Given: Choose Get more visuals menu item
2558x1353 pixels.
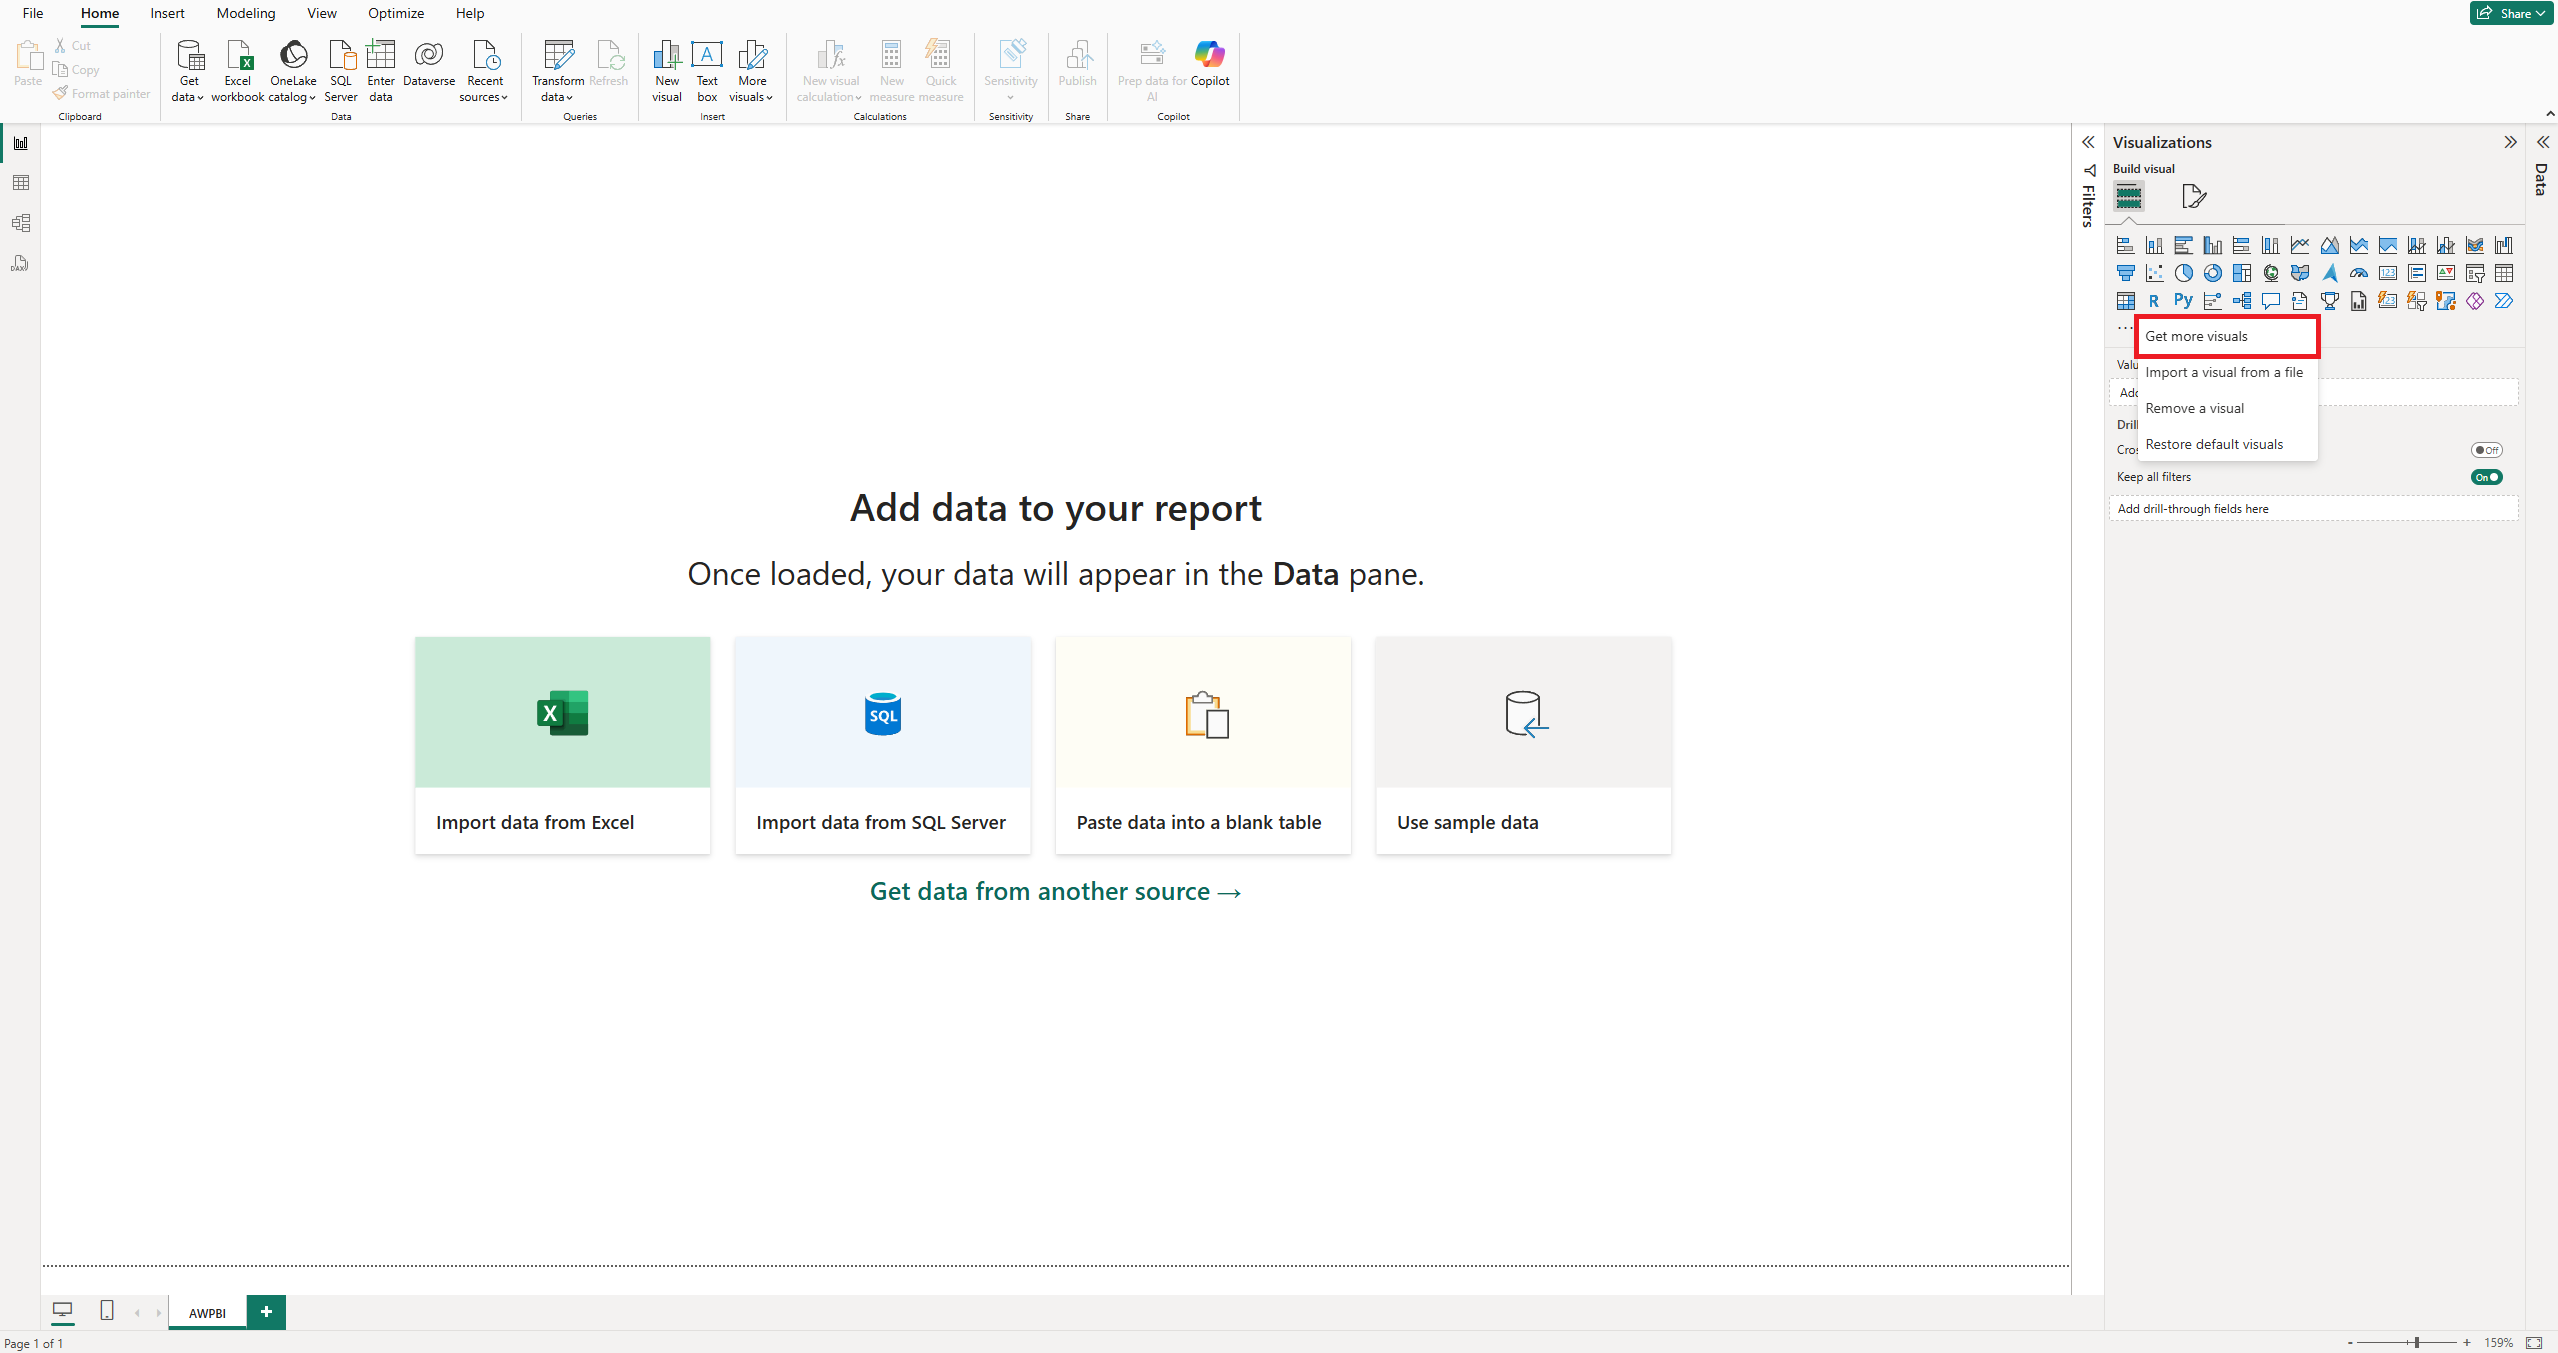Looking at the screenshot, I should 2227,336.
